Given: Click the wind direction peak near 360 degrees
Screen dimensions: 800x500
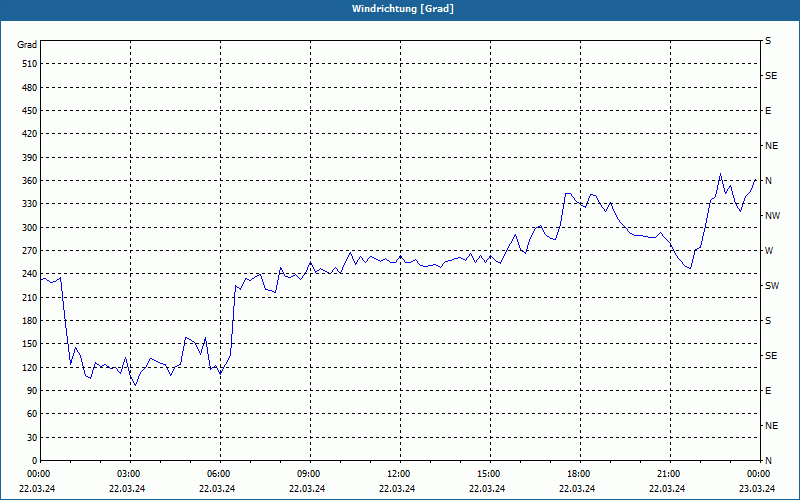Looking at the screenshot, I should click(720, 173).
